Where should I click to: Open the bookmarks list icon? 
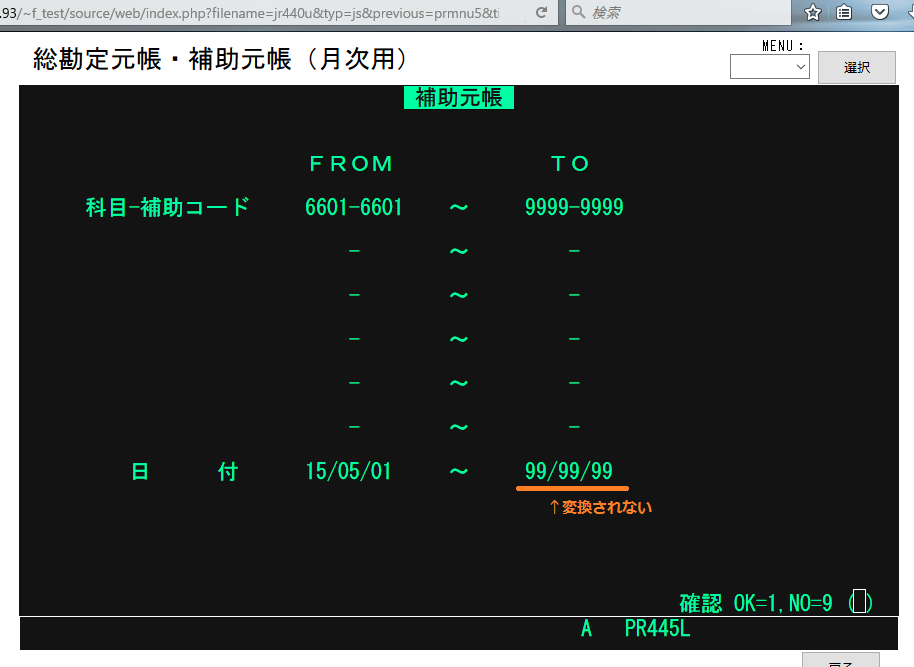coord(845,12)
